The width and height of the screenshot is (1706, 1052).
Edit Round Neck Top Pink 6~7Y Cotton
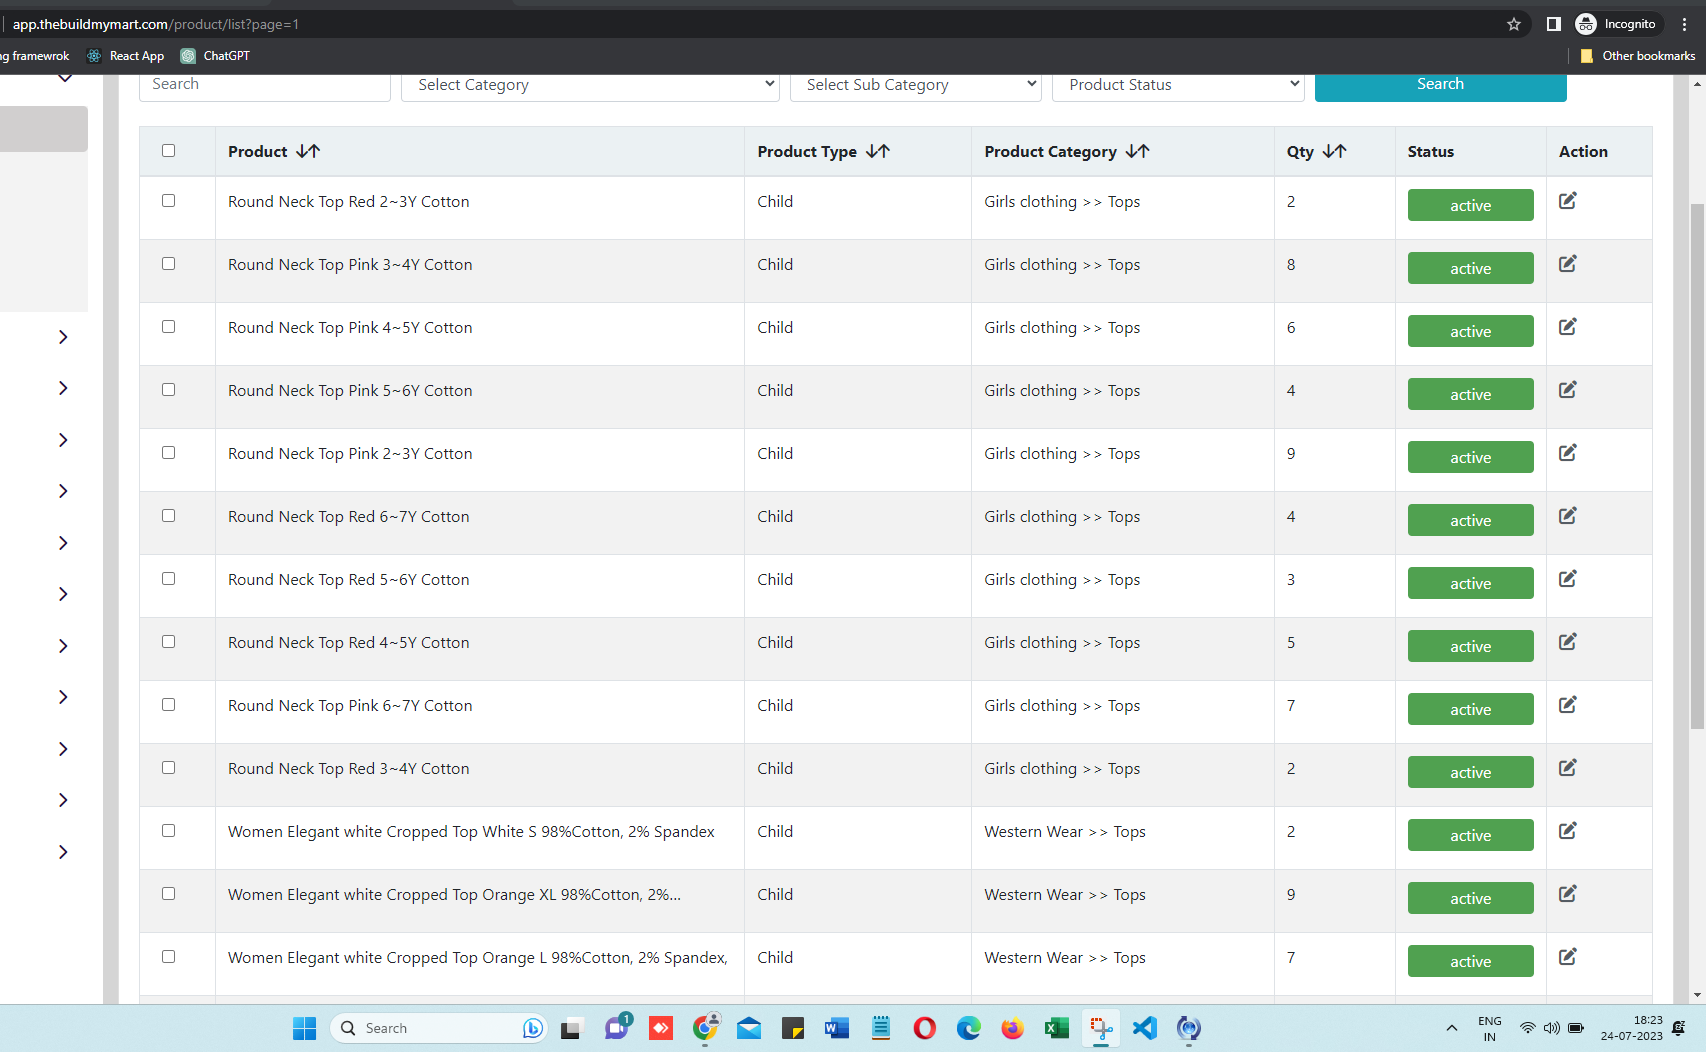(x=1567, y=705)
